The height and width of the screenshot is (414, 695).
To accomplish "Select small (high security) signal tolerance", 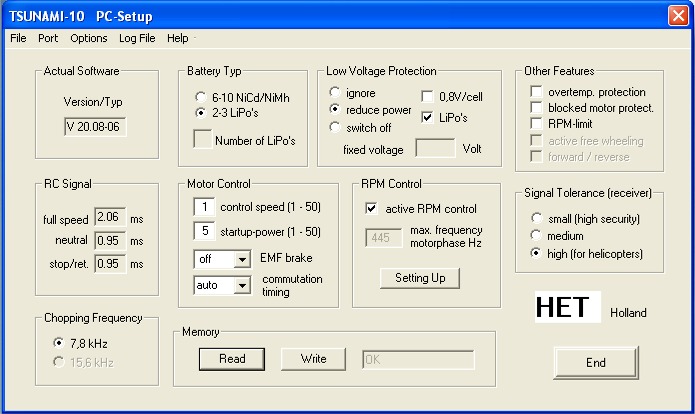I will (536, 218).
